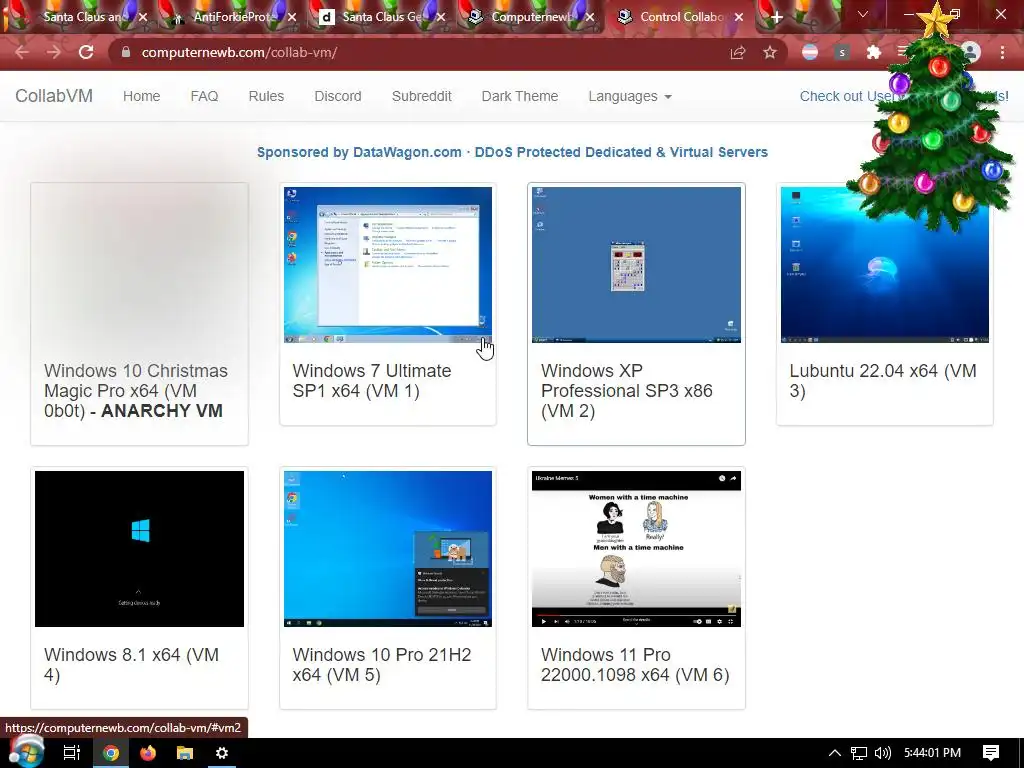Open File Explorer from the taskbar

pos(185,753)
